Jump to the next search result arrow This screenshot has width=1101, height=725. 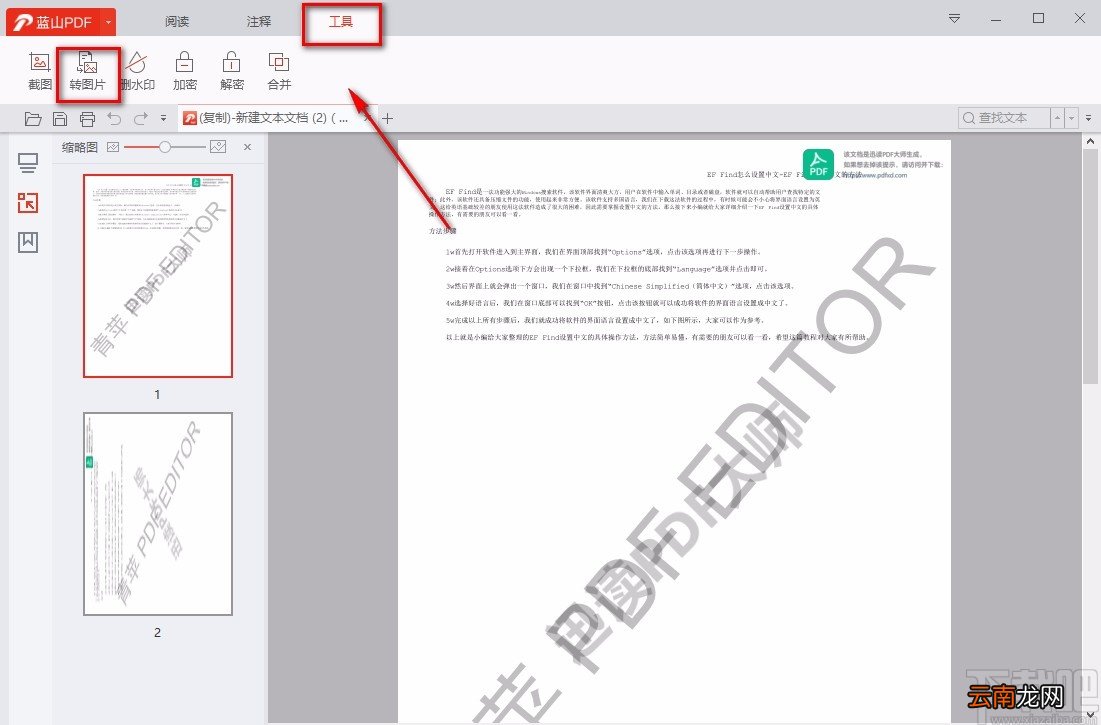[x=1072, y=118]
